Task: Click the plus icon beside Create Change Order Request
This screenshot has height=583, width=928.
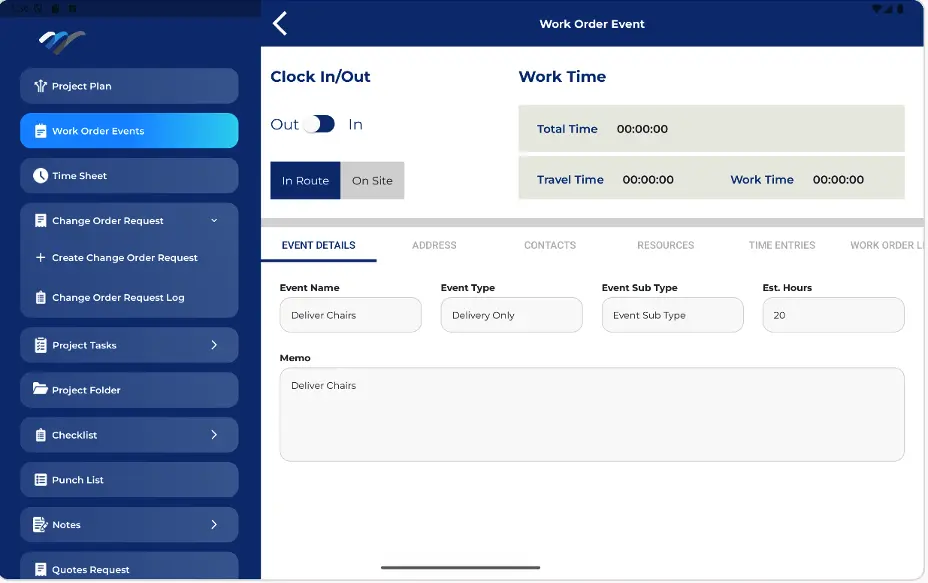Action: [x=40, y=257]
